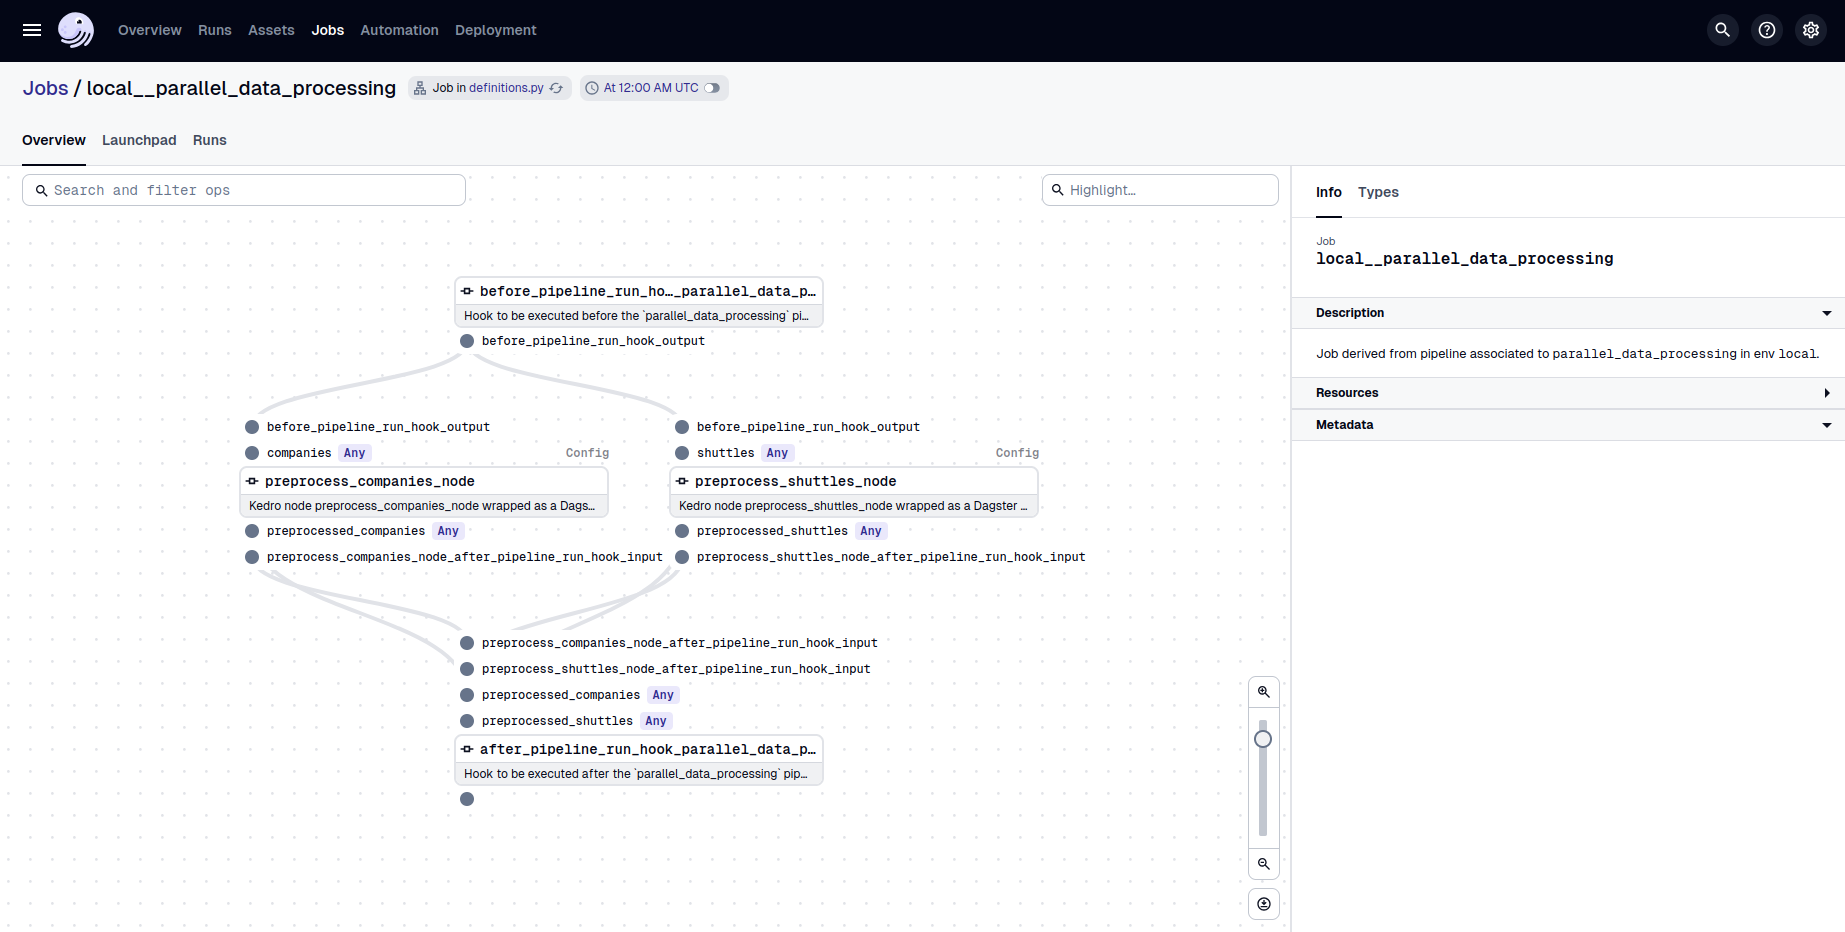Switch to the Launchpad tab
Viewport: 1845px width, 932px height.
[139, 140]
